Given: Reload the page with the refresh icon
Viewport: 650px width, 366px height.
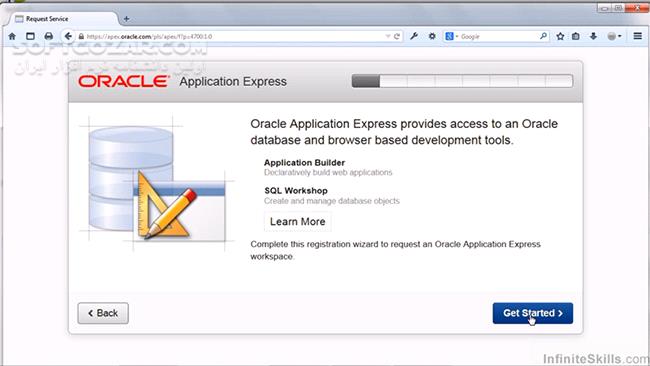Looking at the screenshot, I should point(397,36).
